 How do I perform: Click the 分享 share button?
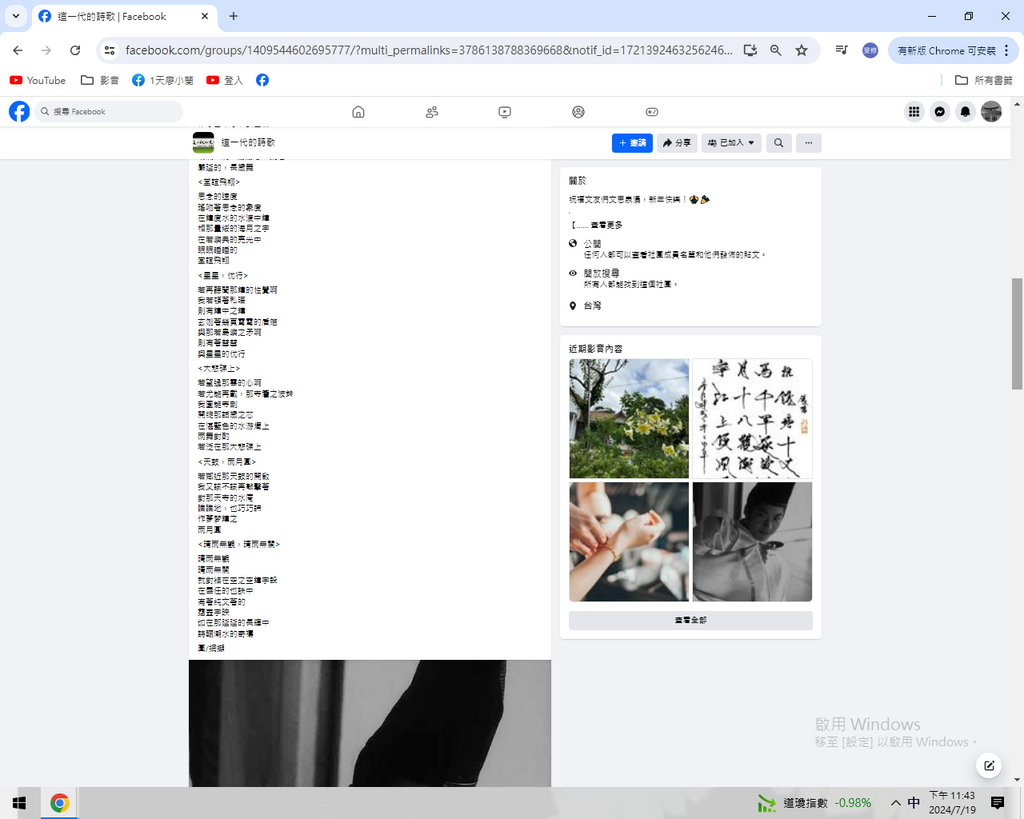tap(677, 143)
